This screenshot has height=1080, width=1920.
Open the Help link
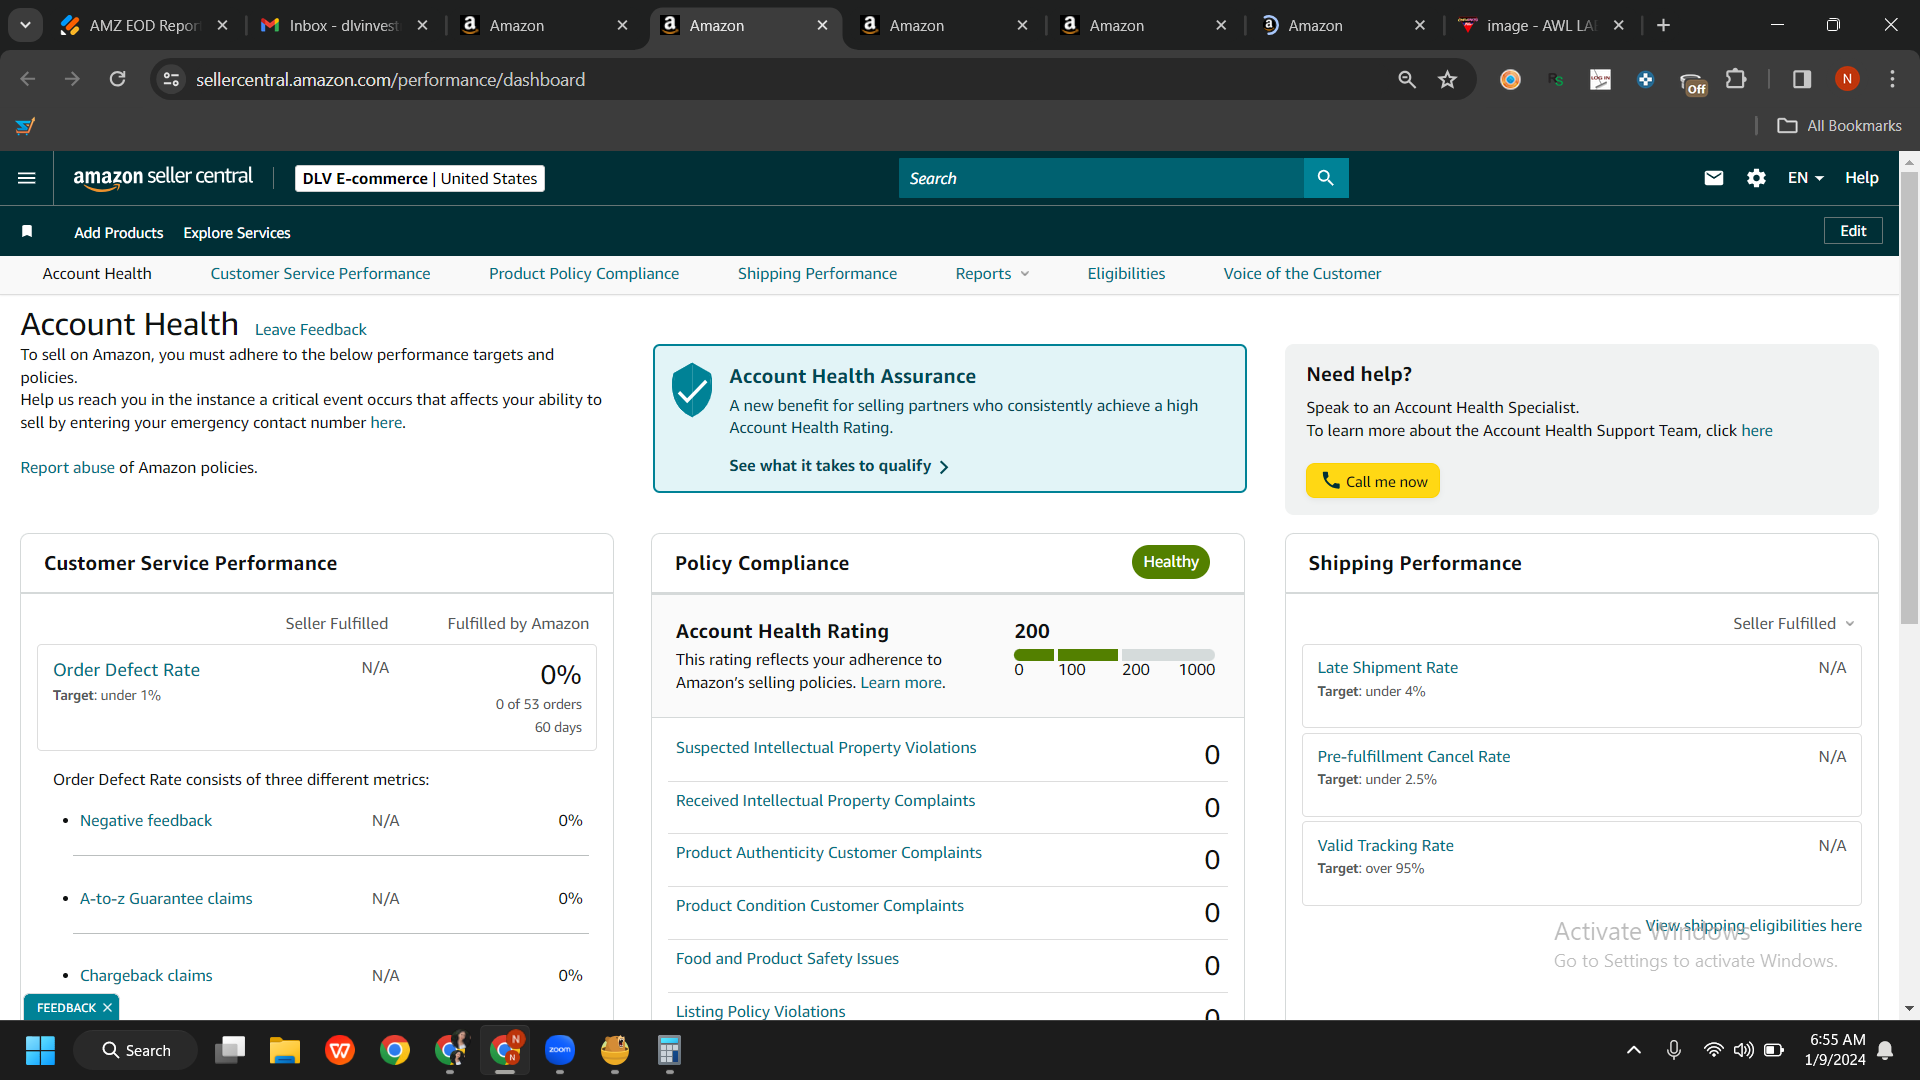click(1862, 178)
